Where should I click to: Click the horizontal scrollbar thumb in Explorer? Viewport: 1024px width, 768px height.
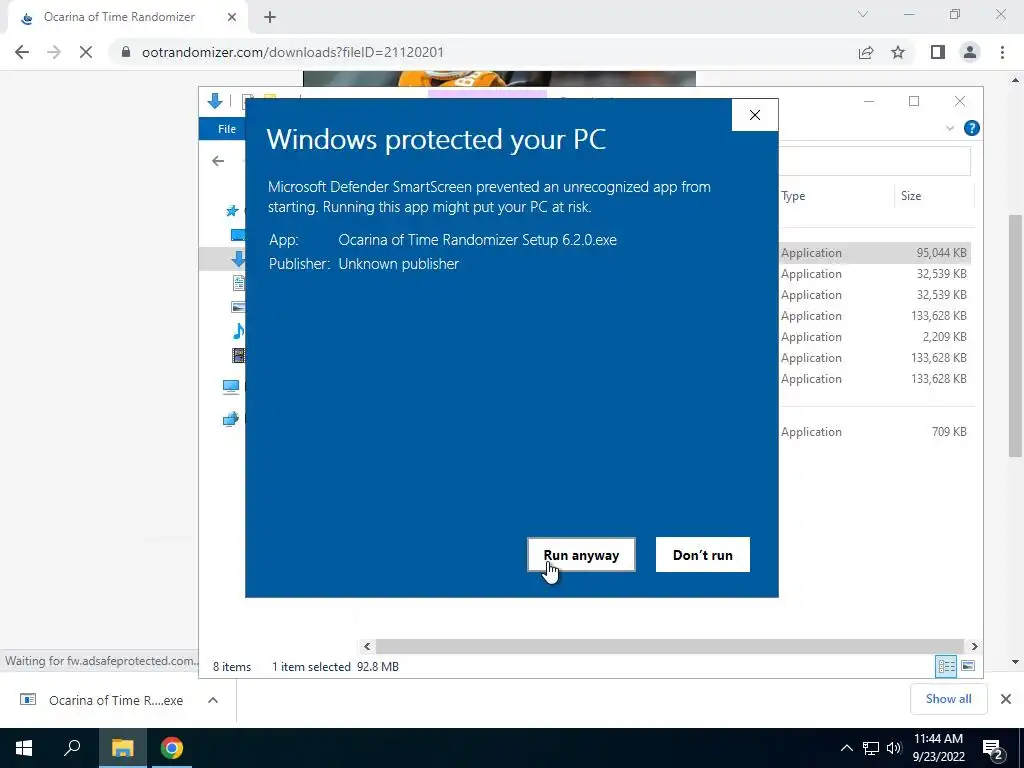[669, 647]
